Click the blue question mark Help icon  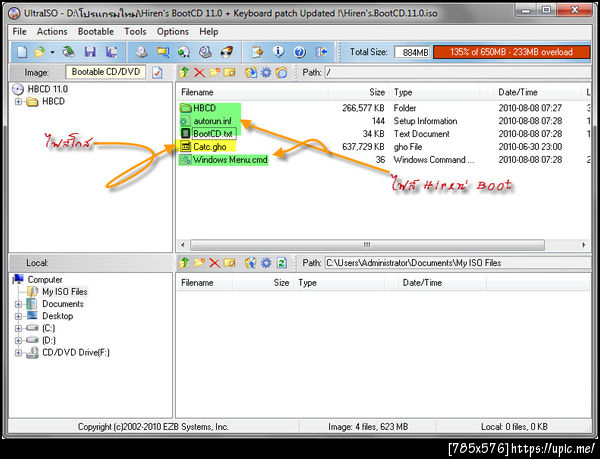point(300,52)
